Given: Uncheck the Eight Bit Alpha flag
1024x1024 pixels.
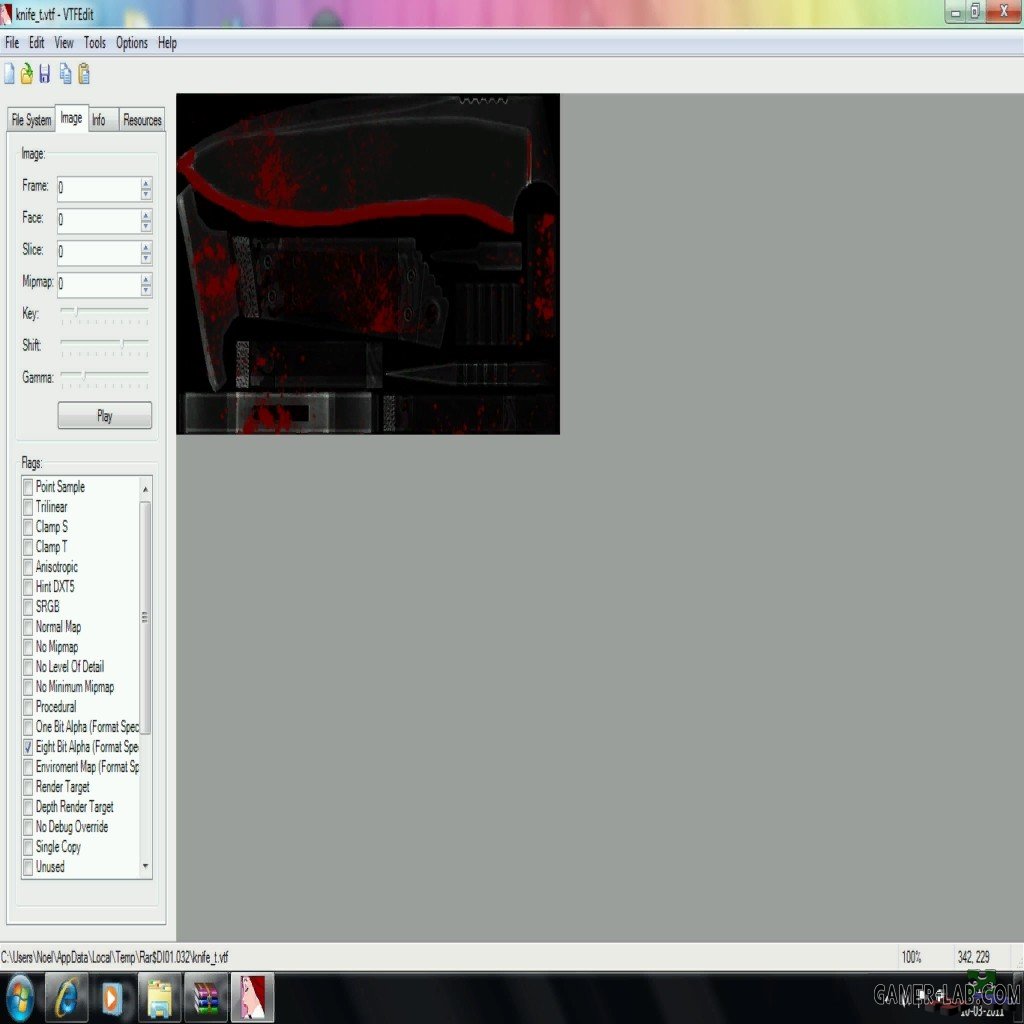Looking at the screenshot, I should 28,747.
